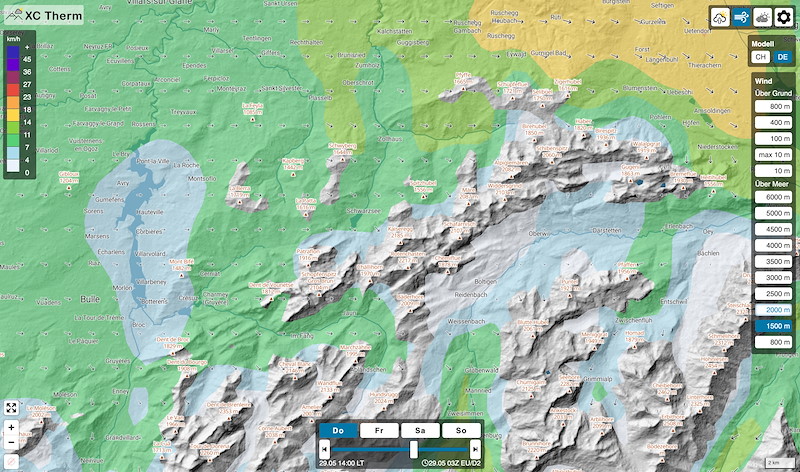This screenshot has width=800, height=472.
Task: Zoom out of the map
Action: (x=11, y=443)
